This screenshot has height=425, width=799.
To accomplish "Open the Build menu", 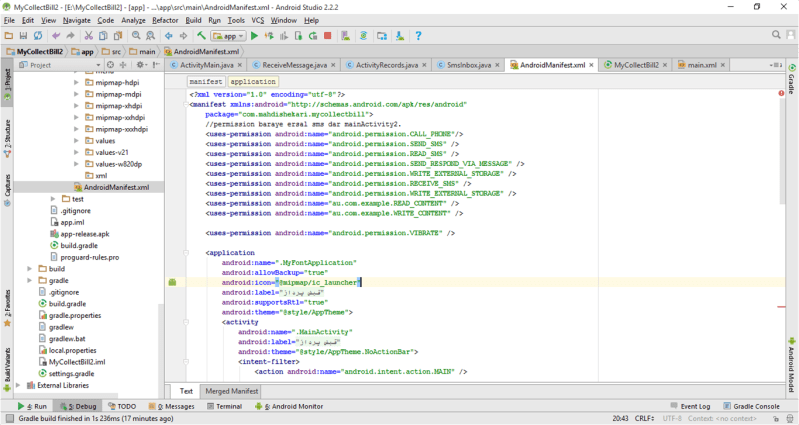I will pos(193,20).
